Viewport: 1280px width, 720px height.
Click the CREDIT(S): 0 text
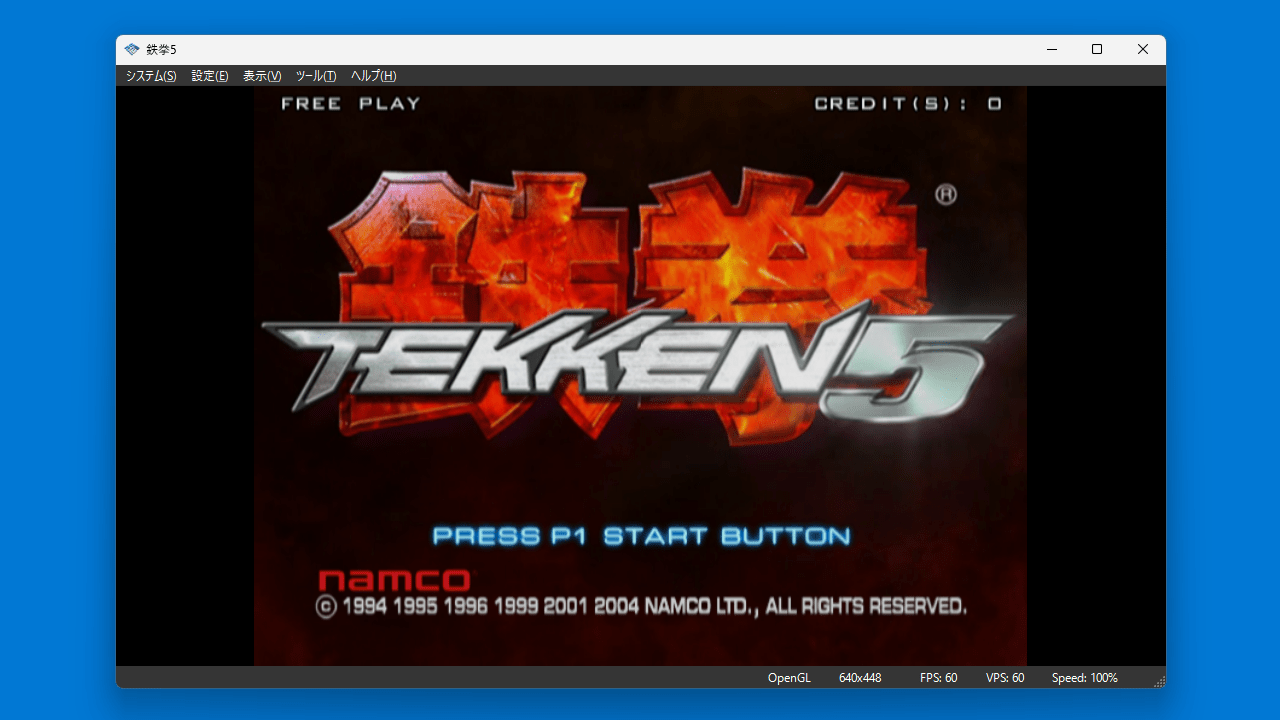click(x=908, y=103)
